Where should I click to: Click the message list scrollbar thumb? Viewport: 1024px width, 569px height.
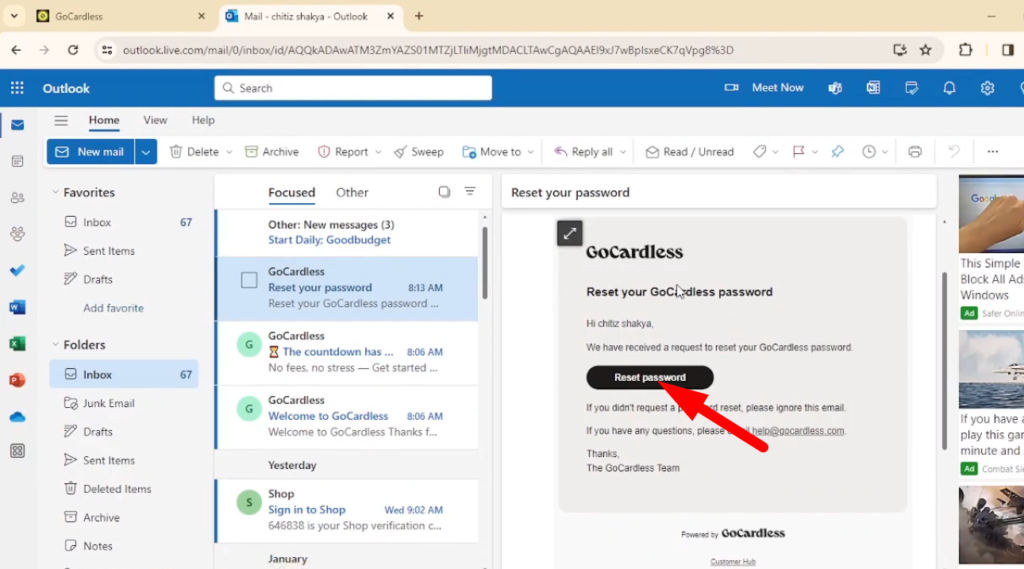tap(485, 263)
